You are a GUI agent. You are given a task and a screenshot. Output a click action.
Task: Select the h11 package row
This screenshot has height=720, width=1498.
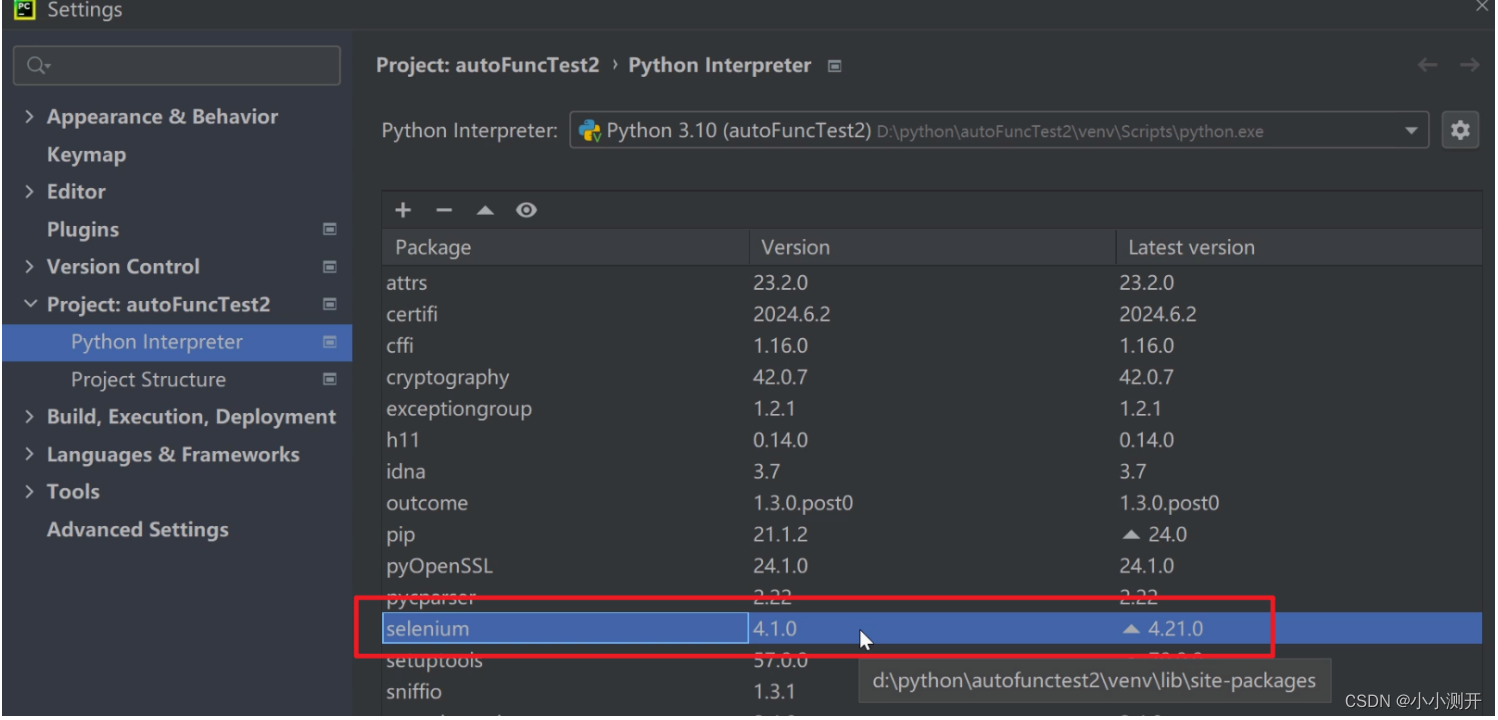[x=932, y=440]
